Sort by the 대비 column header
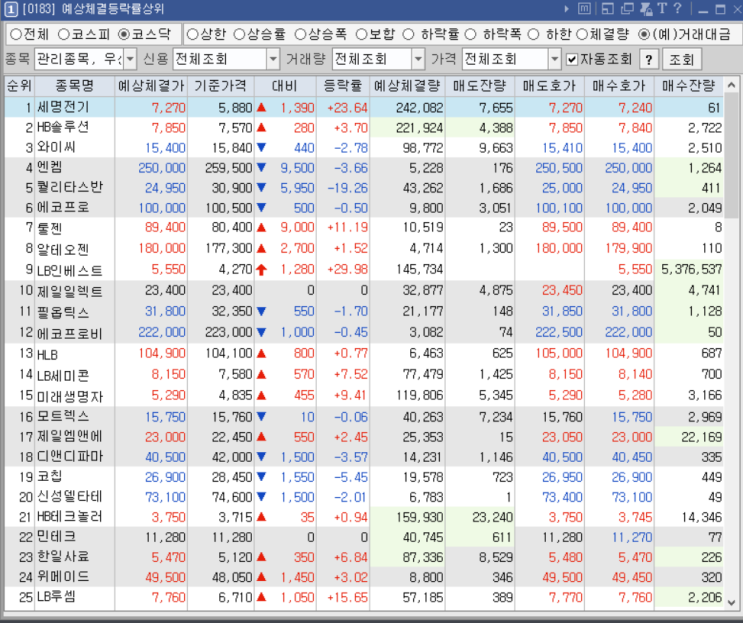This screenshot has height=623, width=743. click(285, 86)
